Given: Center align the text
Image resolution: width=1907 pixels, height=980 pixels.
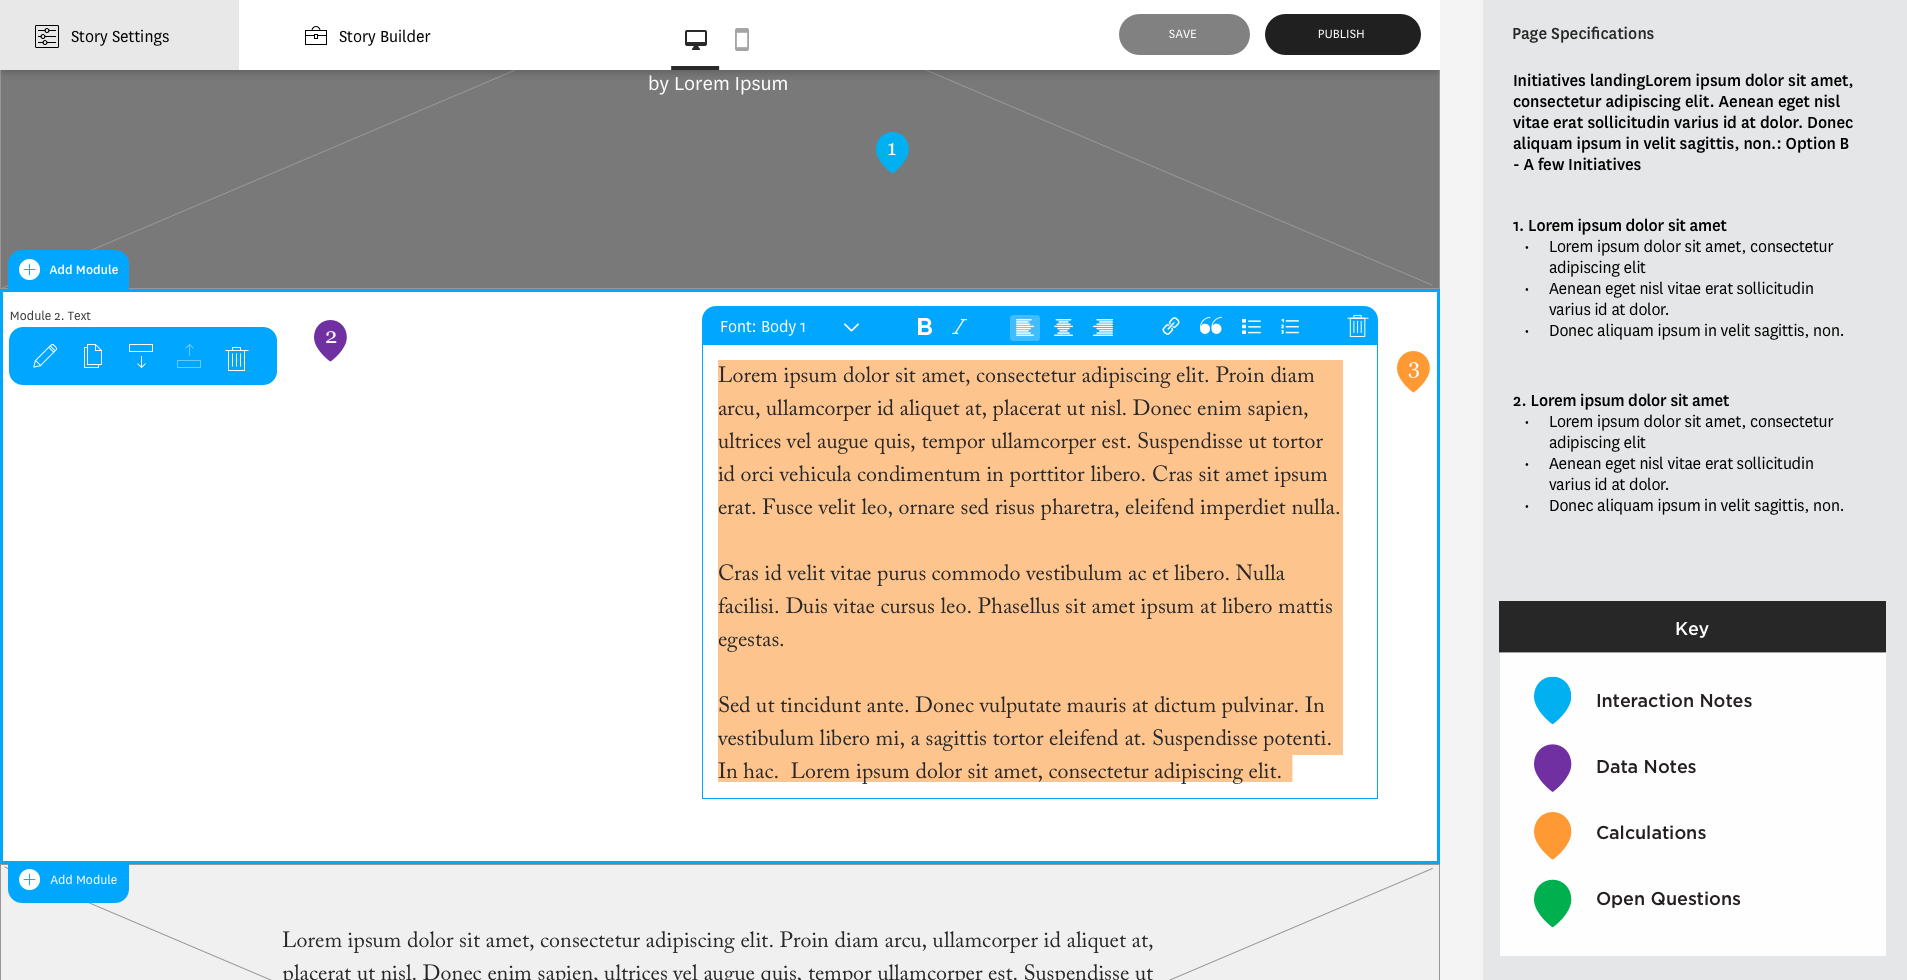Looking at the screenshot, I should 1064,327.
